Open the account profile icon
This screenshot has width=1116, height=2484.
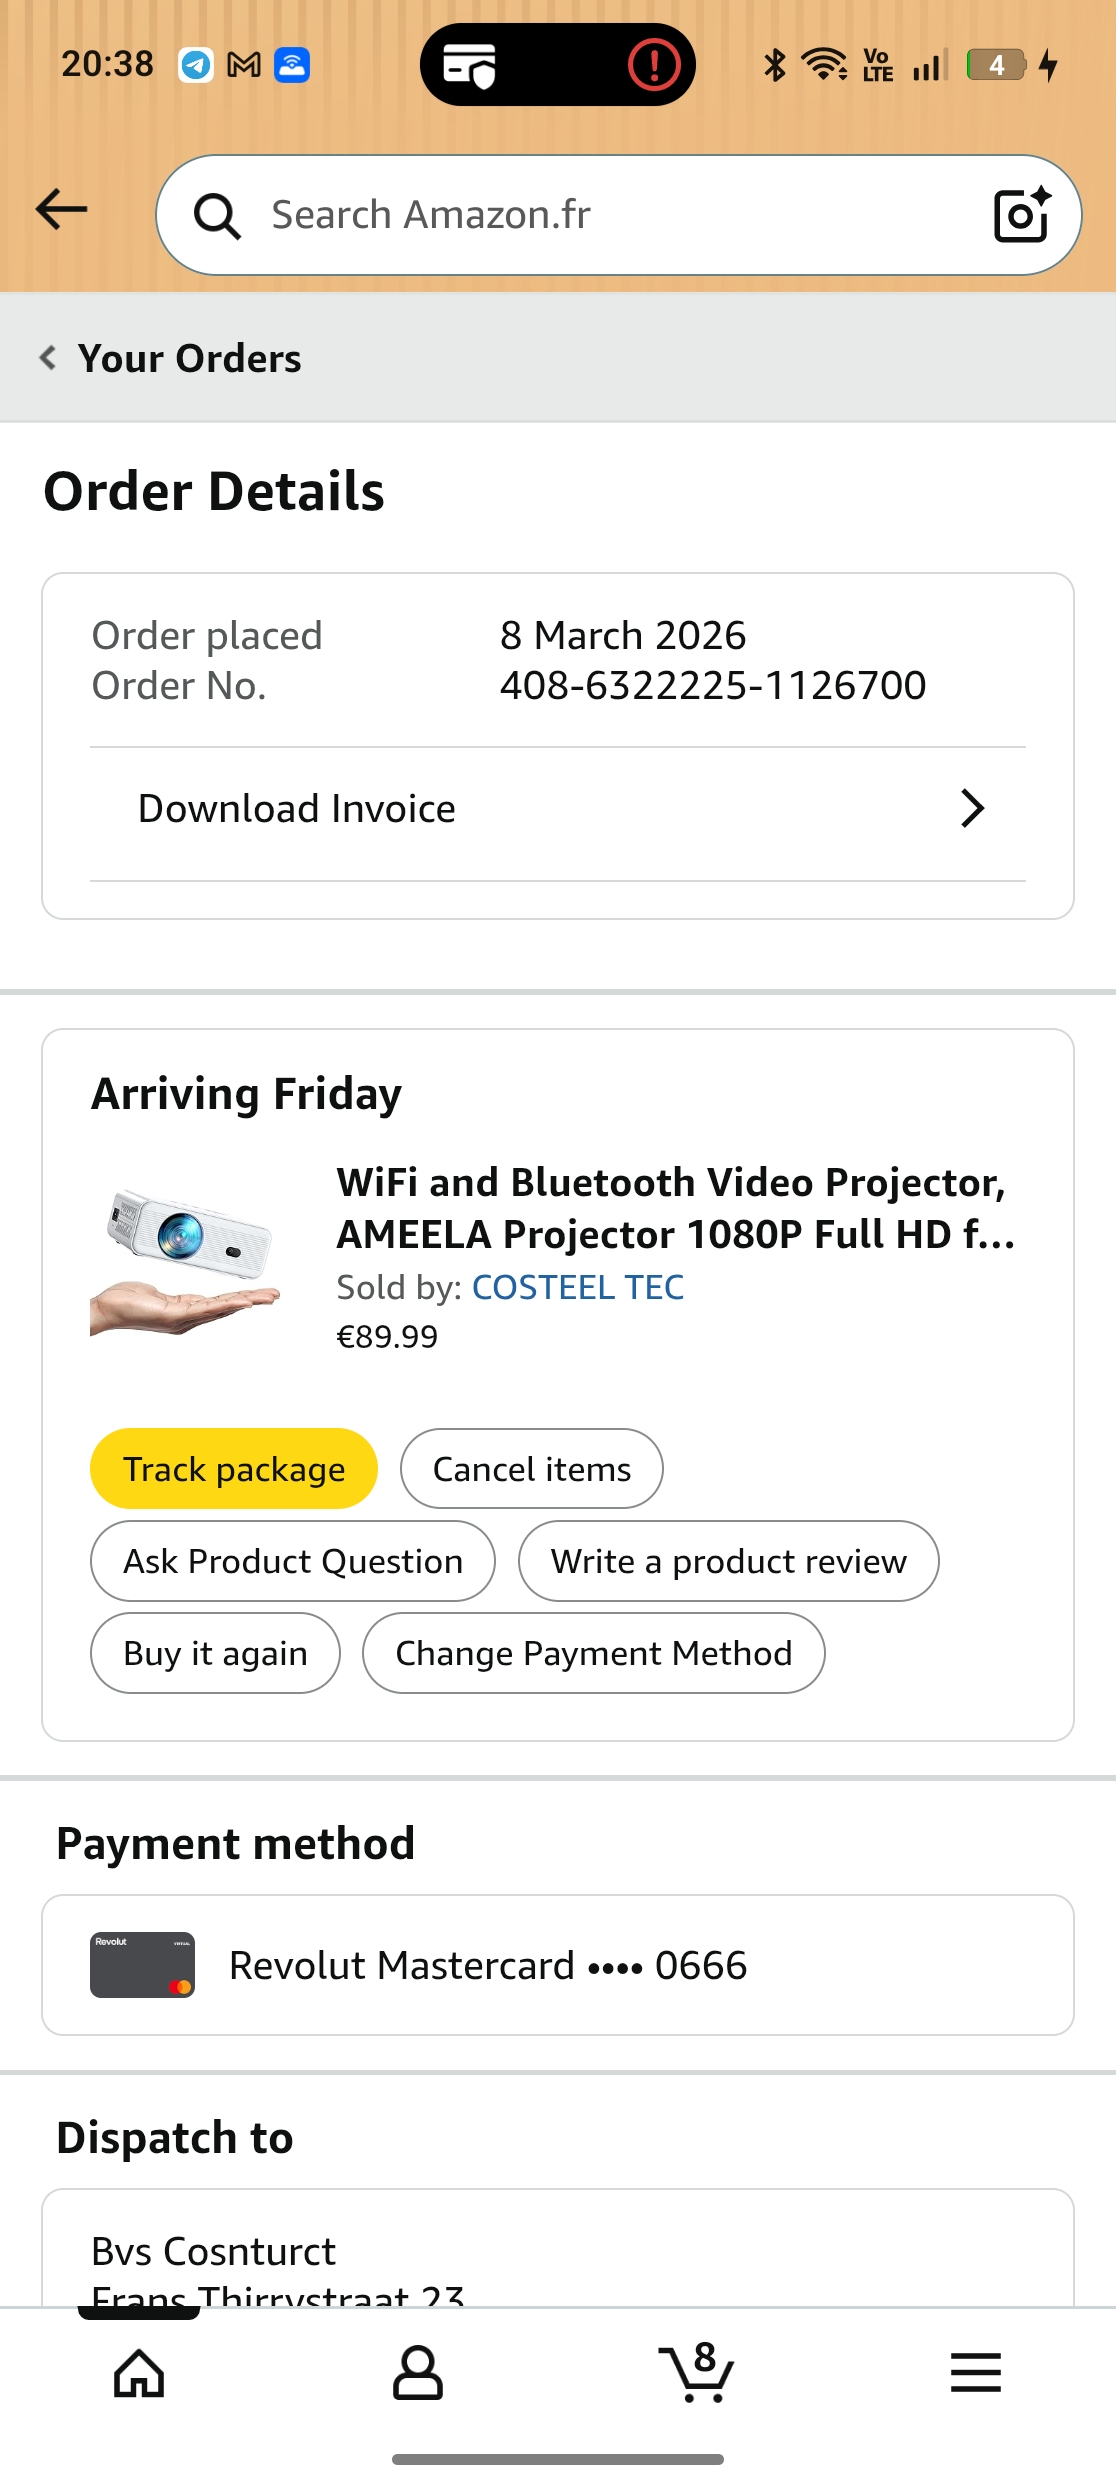(418, 2373)
